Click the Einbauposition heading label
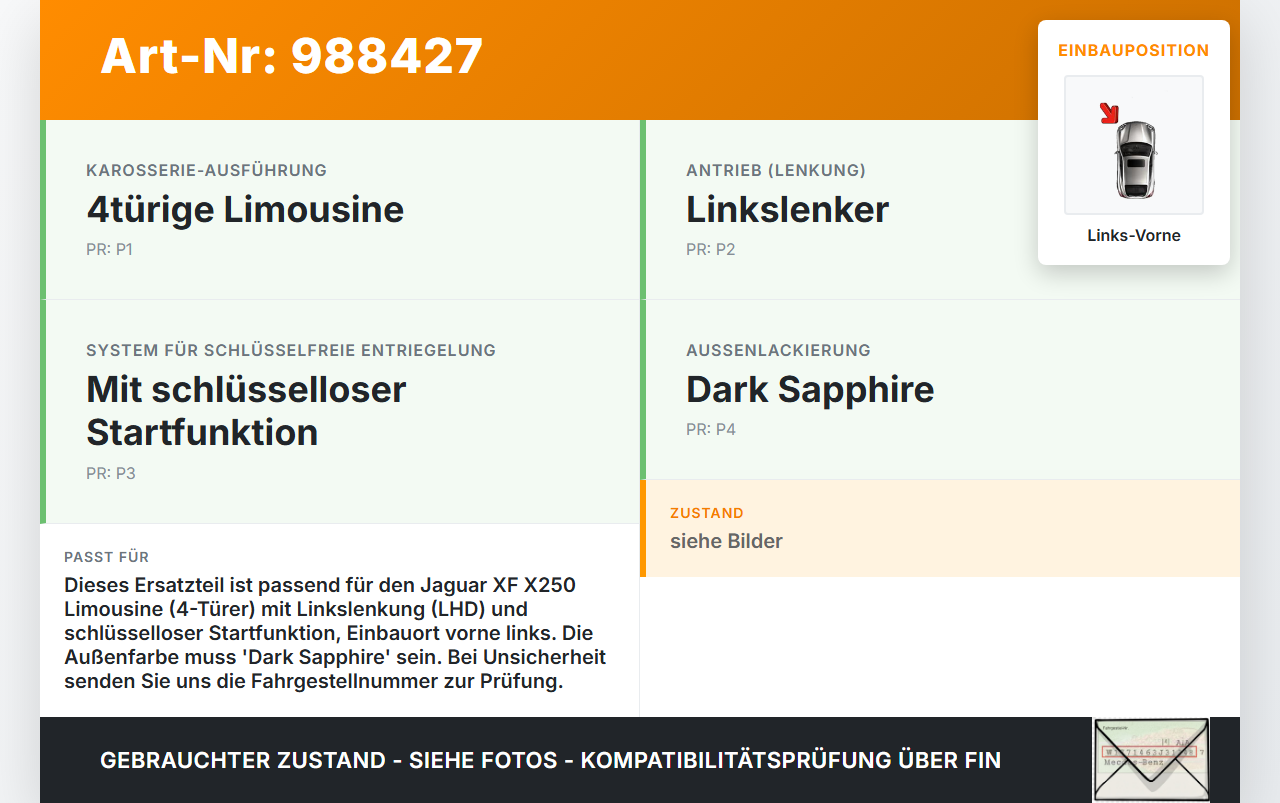The width and height of the screenshot is (1280, 803). pos(1133,50)
